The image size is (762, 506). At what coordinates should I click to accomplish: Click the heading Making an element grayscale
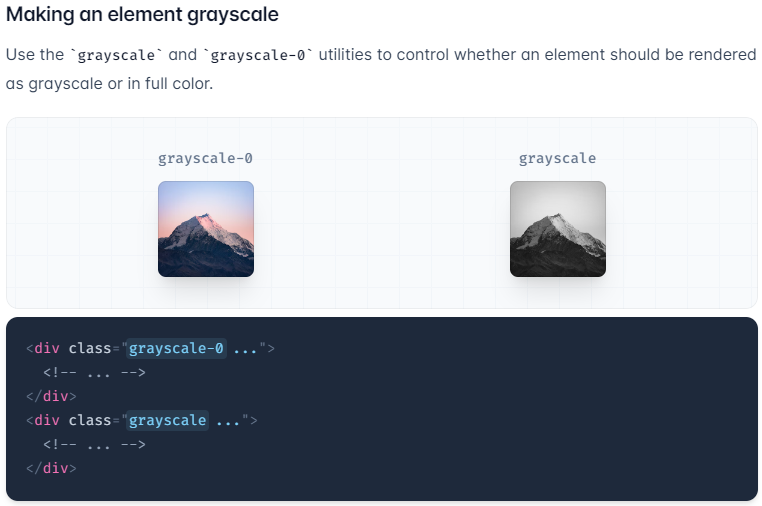[142, 14]
